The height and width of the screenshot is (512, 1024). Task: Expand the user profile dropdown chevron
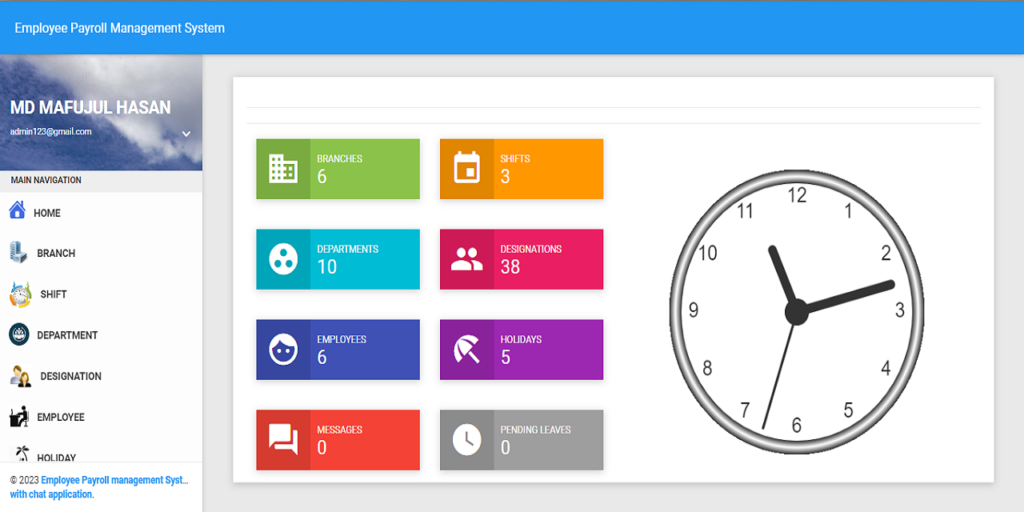(x=186, y=134)
